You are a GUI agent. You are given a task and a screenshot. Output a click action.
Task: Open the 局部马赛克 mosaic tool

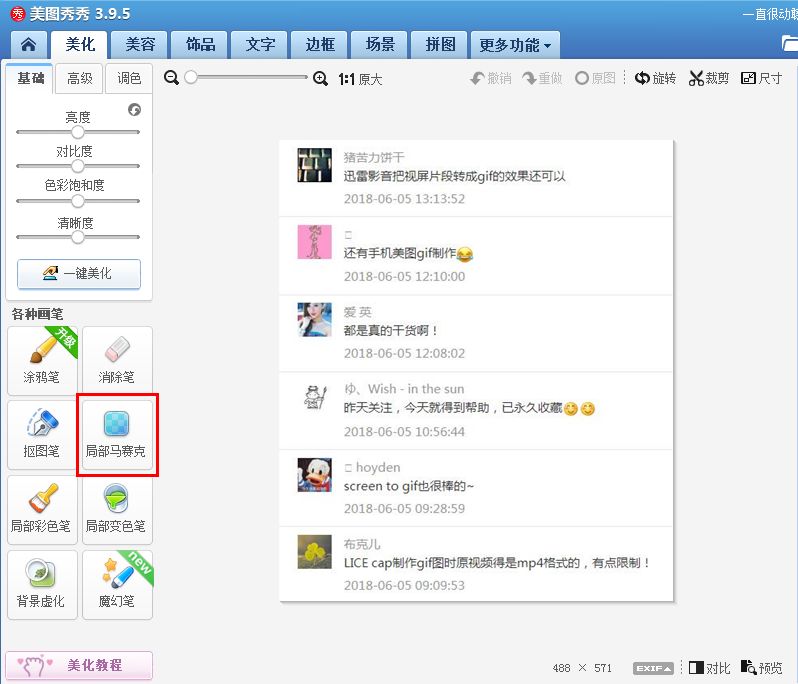coord(116,434)
